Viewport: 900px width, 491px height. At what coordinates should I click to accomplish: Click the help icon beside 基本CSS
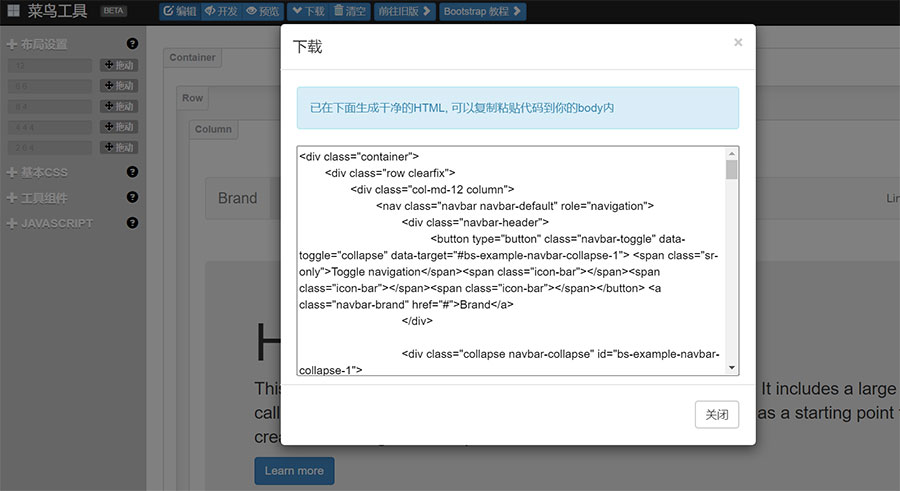point(132,172)
